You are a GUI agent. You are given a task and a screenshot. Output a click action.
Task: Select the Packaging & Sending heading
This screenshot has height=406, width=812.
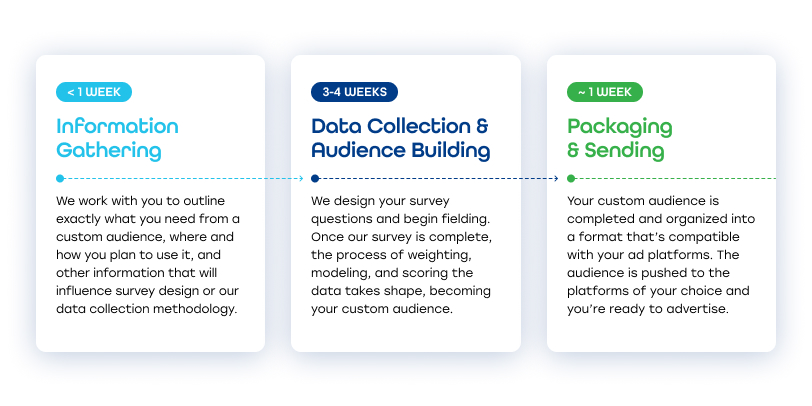click(620, 138)
